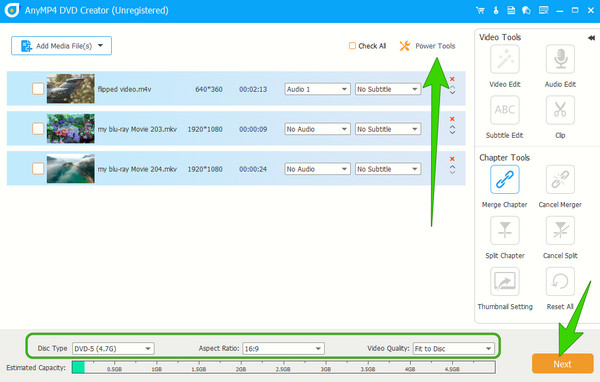
Task: Open the title bar menu icon
Action: [x=543, y=10]
